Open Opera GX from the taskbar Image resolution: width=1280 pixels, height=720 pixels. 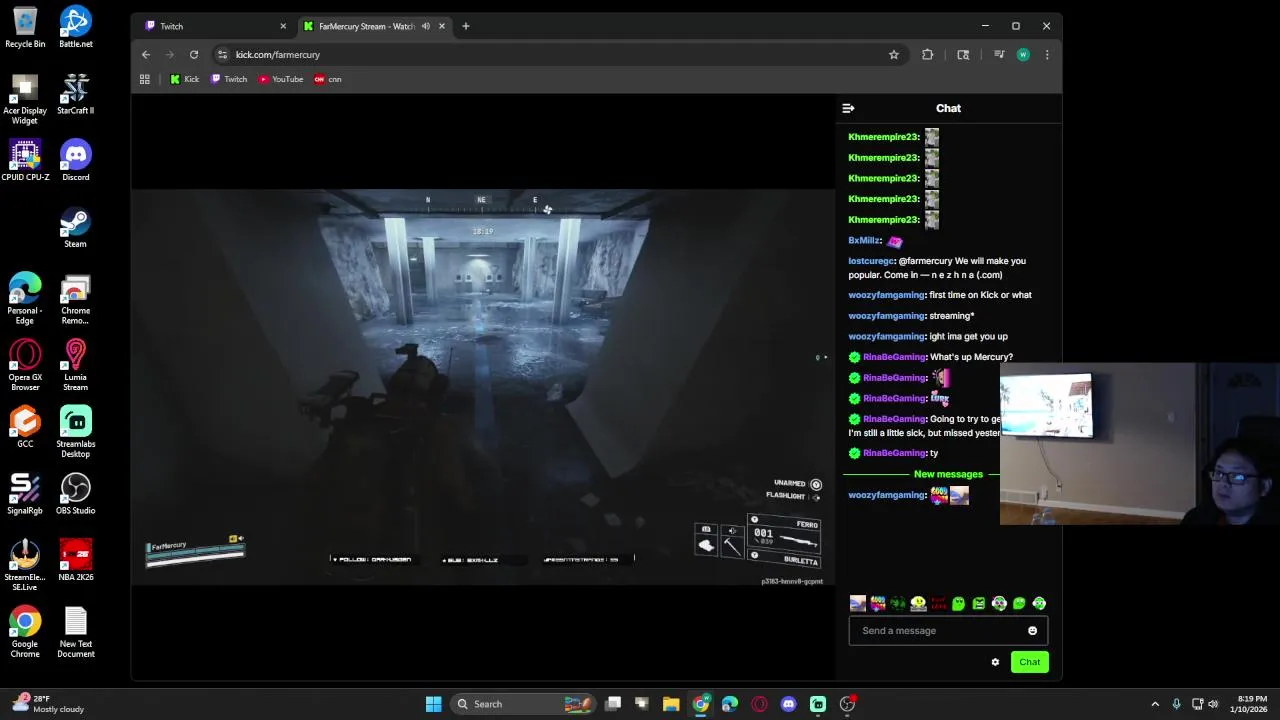click(x=759, y=704)
